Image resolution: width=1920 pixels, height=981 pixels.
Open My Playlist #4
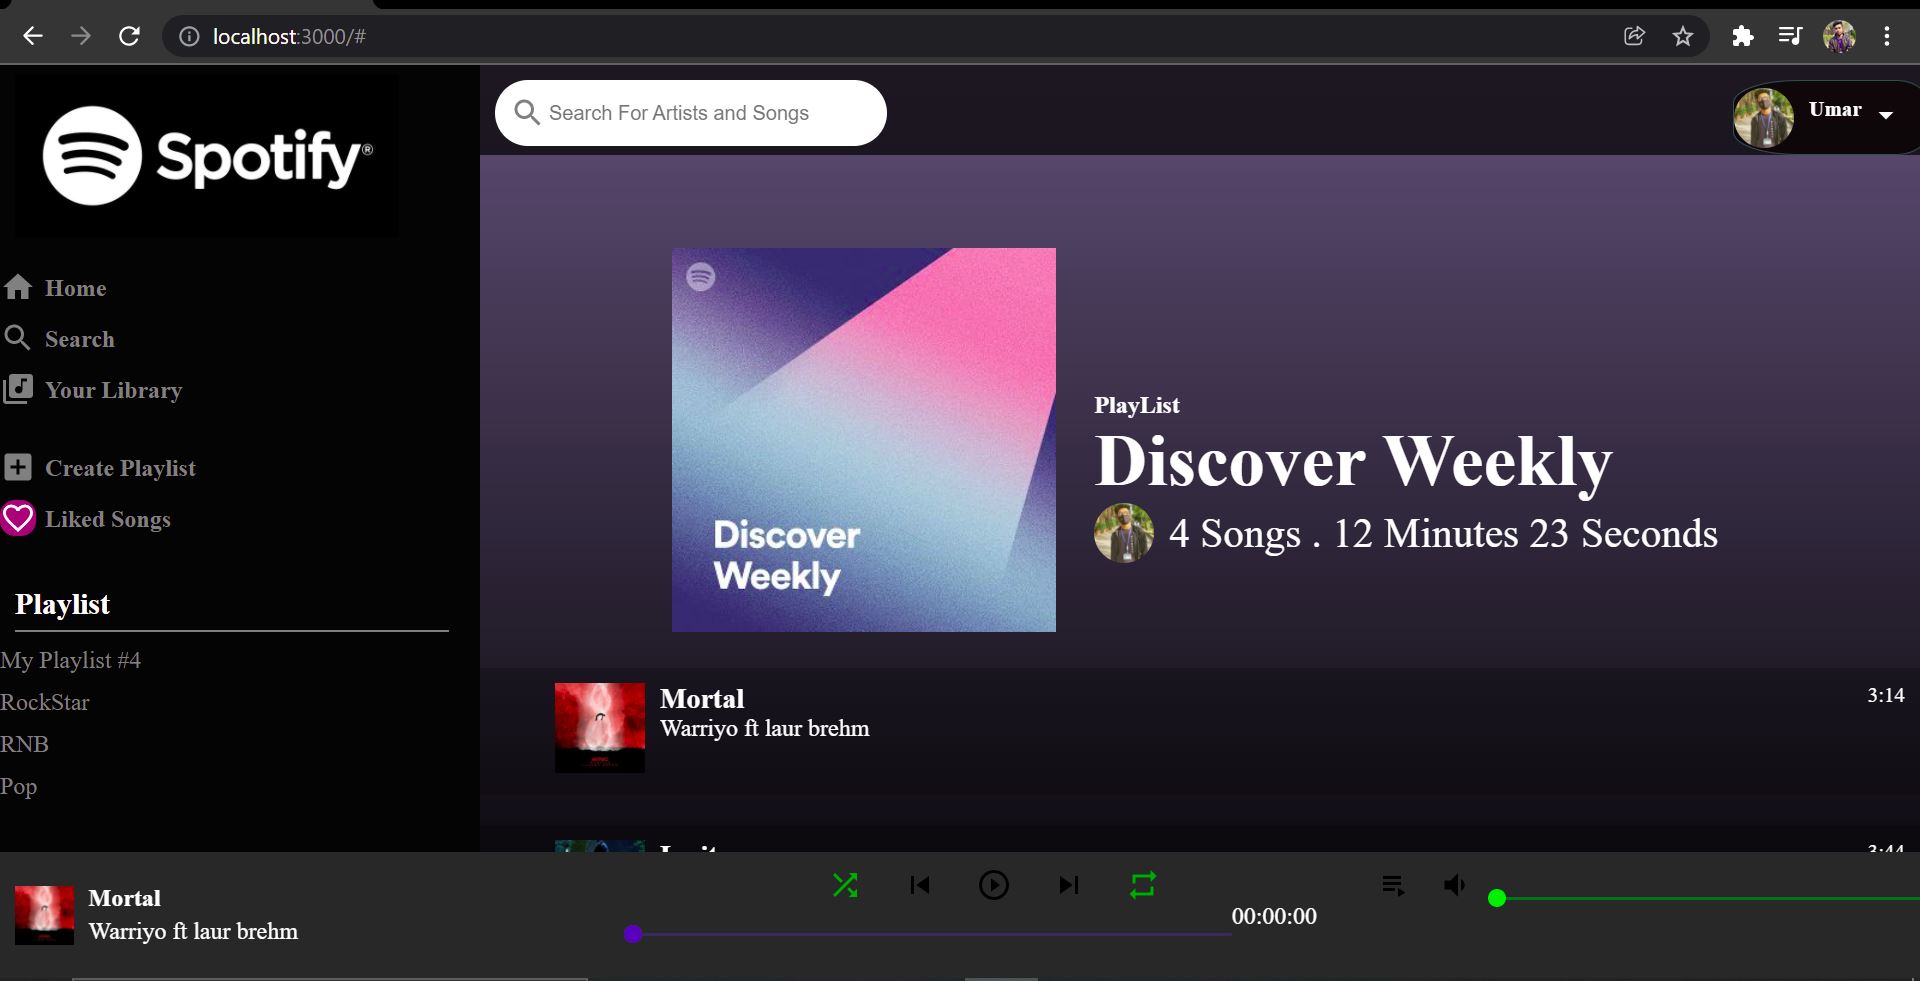(72, 660)
